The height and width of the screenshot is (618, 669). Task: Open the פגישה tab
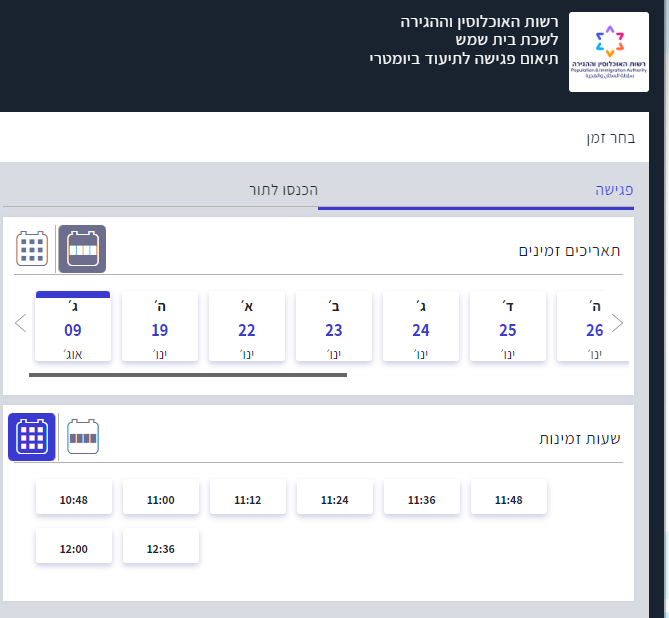[x=615, y=190]
